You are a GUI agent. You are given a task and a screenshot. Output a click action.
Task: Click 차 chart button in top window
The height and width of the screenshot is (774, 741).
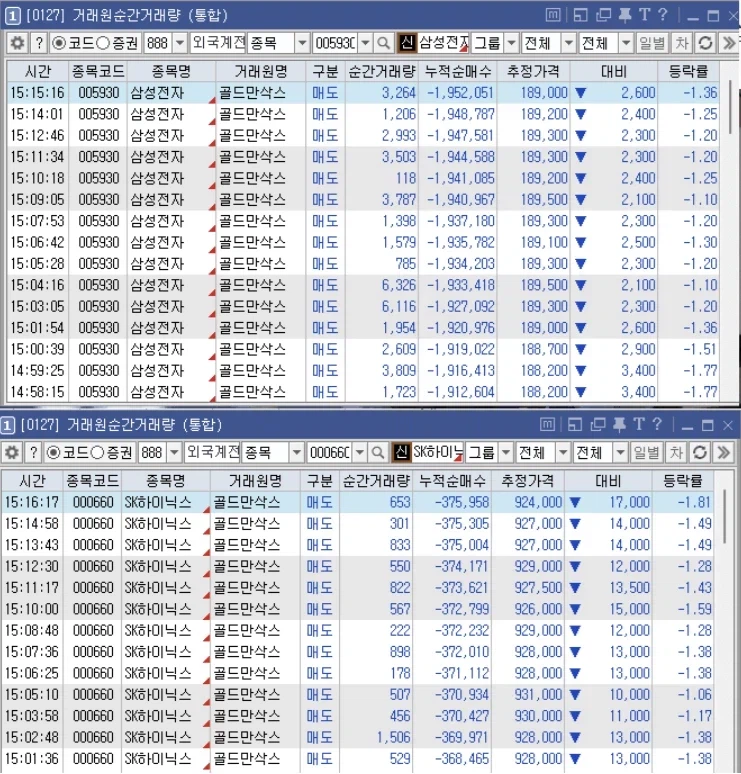pos(682,43)
